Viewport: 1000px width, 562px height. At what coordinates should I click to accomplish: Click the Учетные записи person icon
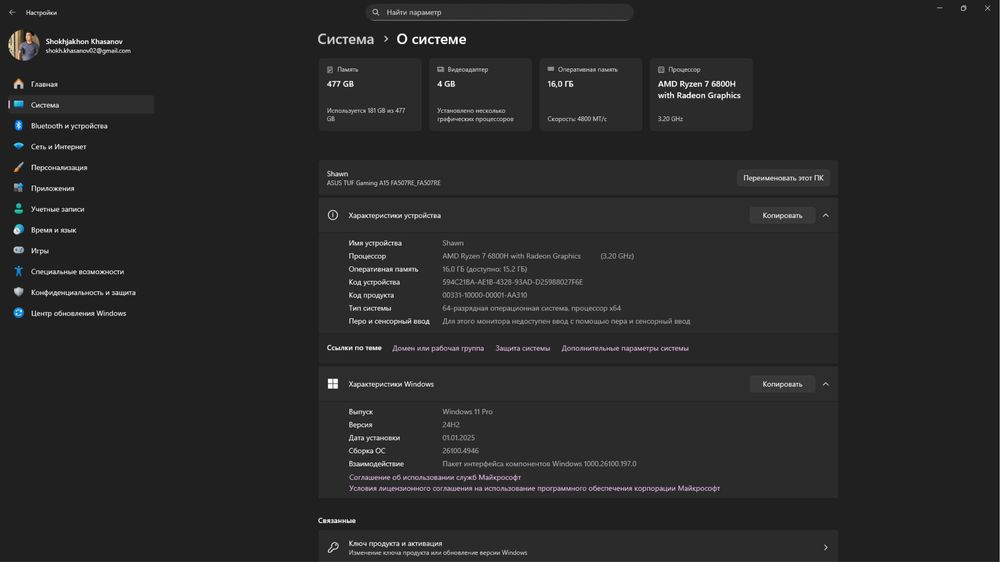[x=18, y=209]
